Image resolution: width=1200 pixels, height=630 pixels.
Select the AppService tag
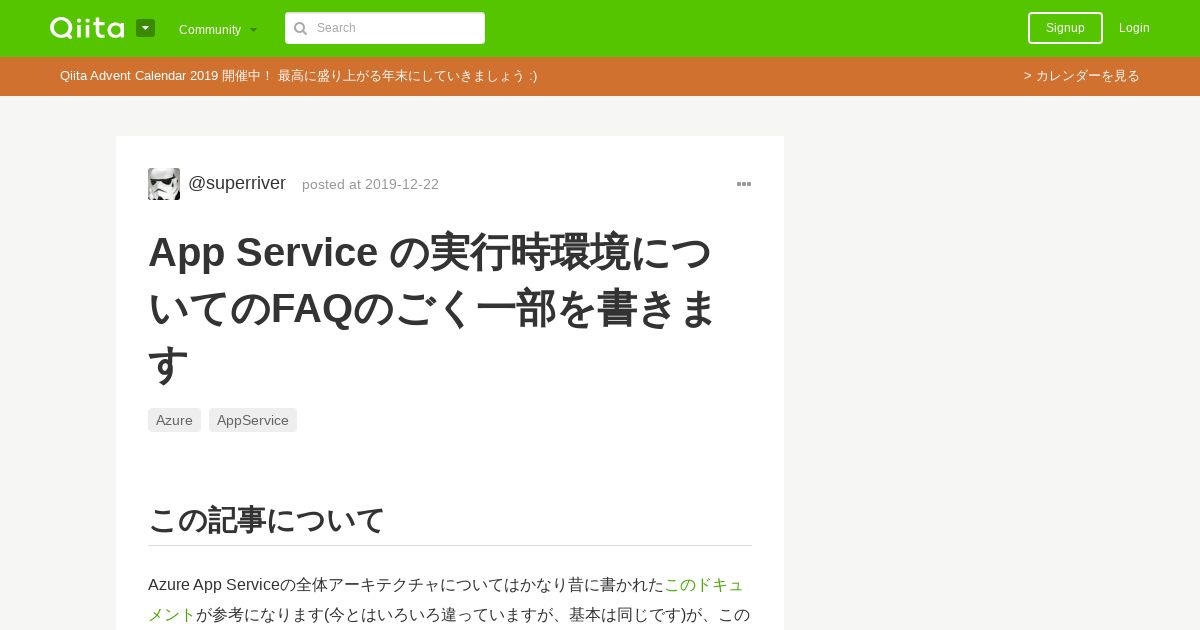253,420
